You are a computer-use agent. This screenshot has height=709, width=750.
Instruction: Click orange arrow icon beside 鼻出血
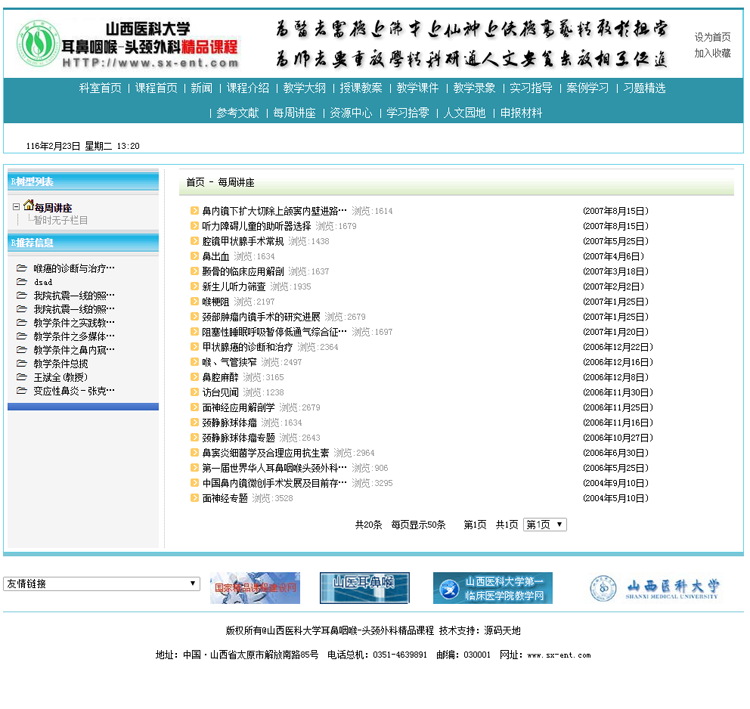pyautogui.click(x=194, y=256)
